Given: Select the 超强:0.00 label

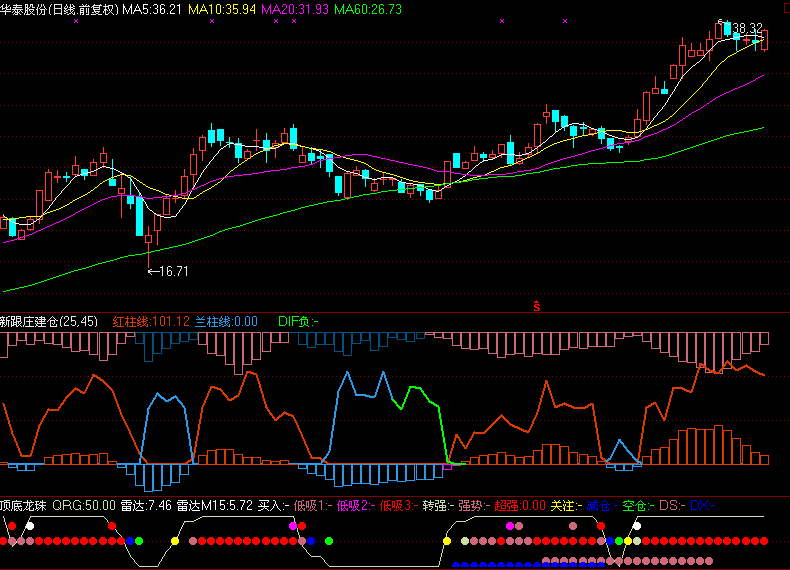Looking at the screenshot, I should click(520, 505).
